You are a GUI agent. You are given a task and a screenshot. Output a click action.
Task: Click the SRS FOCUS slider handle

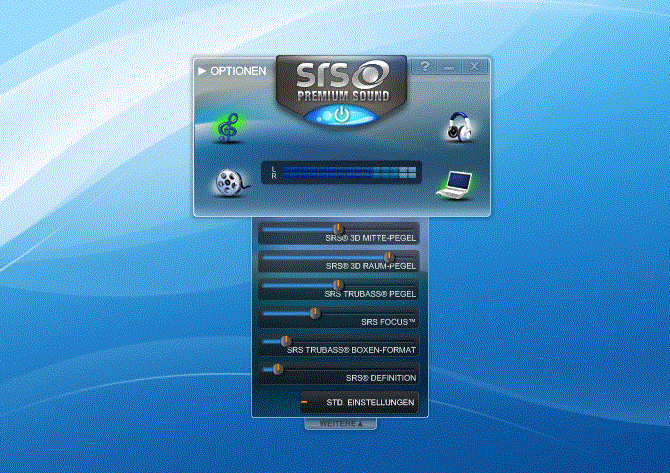(x=314, y=313)
